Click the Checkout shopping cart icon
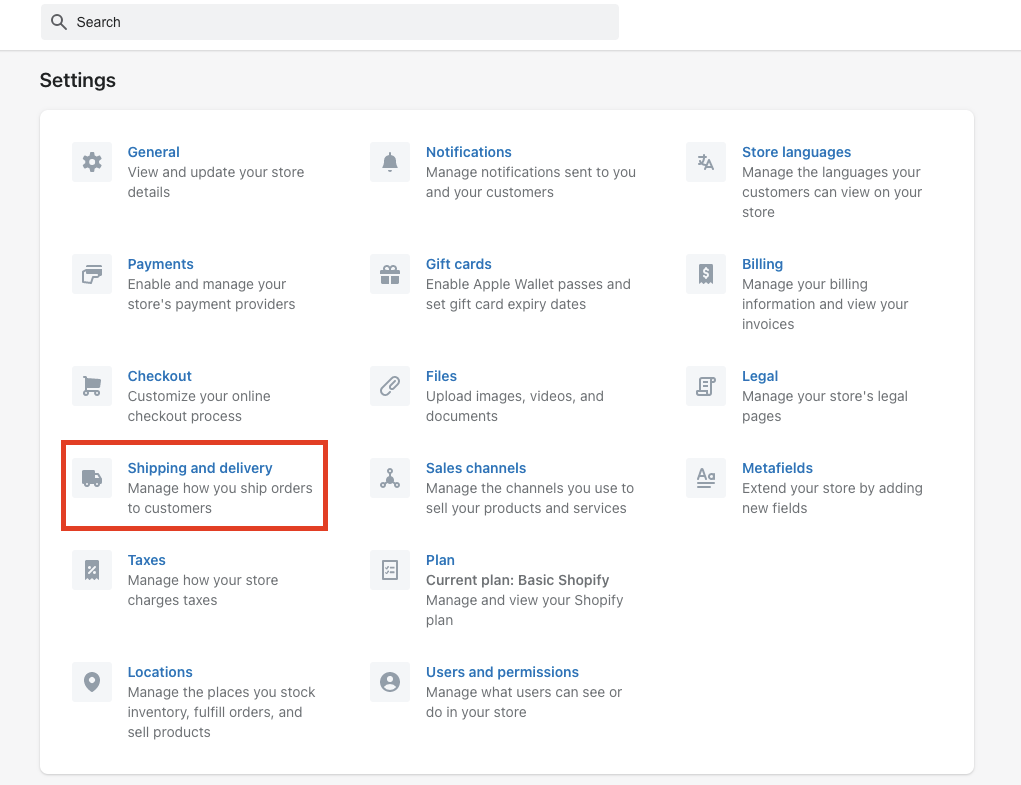The height and width of the screenshot is (785, 1021). (92, 386)
